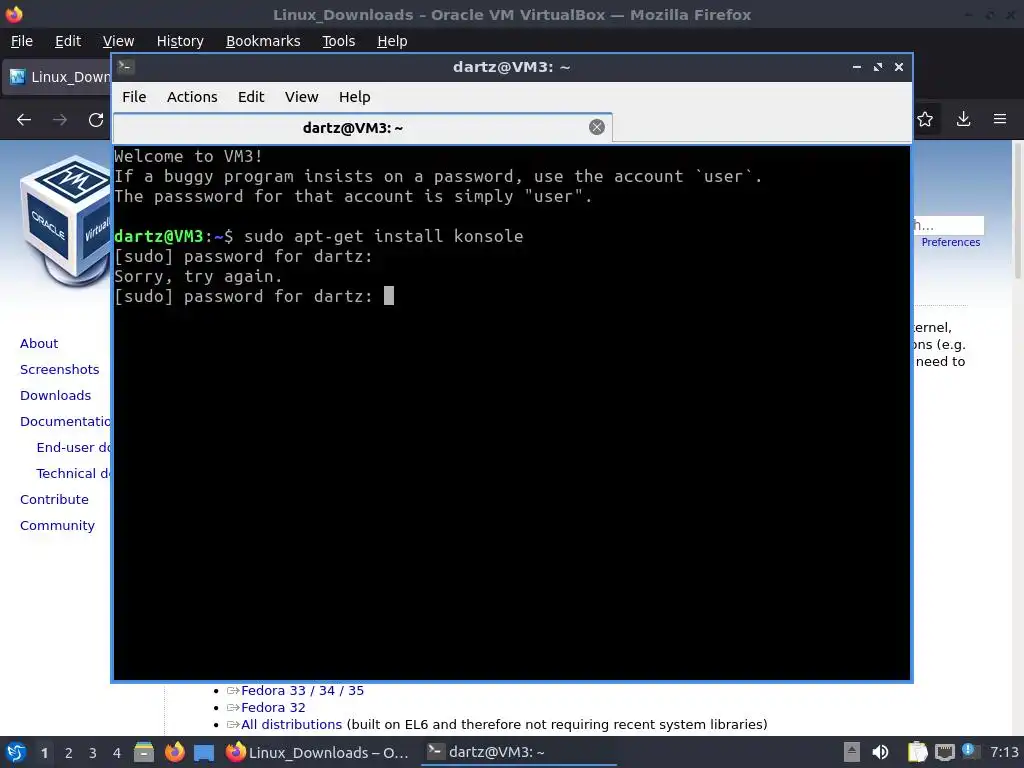This screenshot has height=768, width=1024.
Task: Launch Firefox from taskbar quicklaunch
Action: point(174,752)
